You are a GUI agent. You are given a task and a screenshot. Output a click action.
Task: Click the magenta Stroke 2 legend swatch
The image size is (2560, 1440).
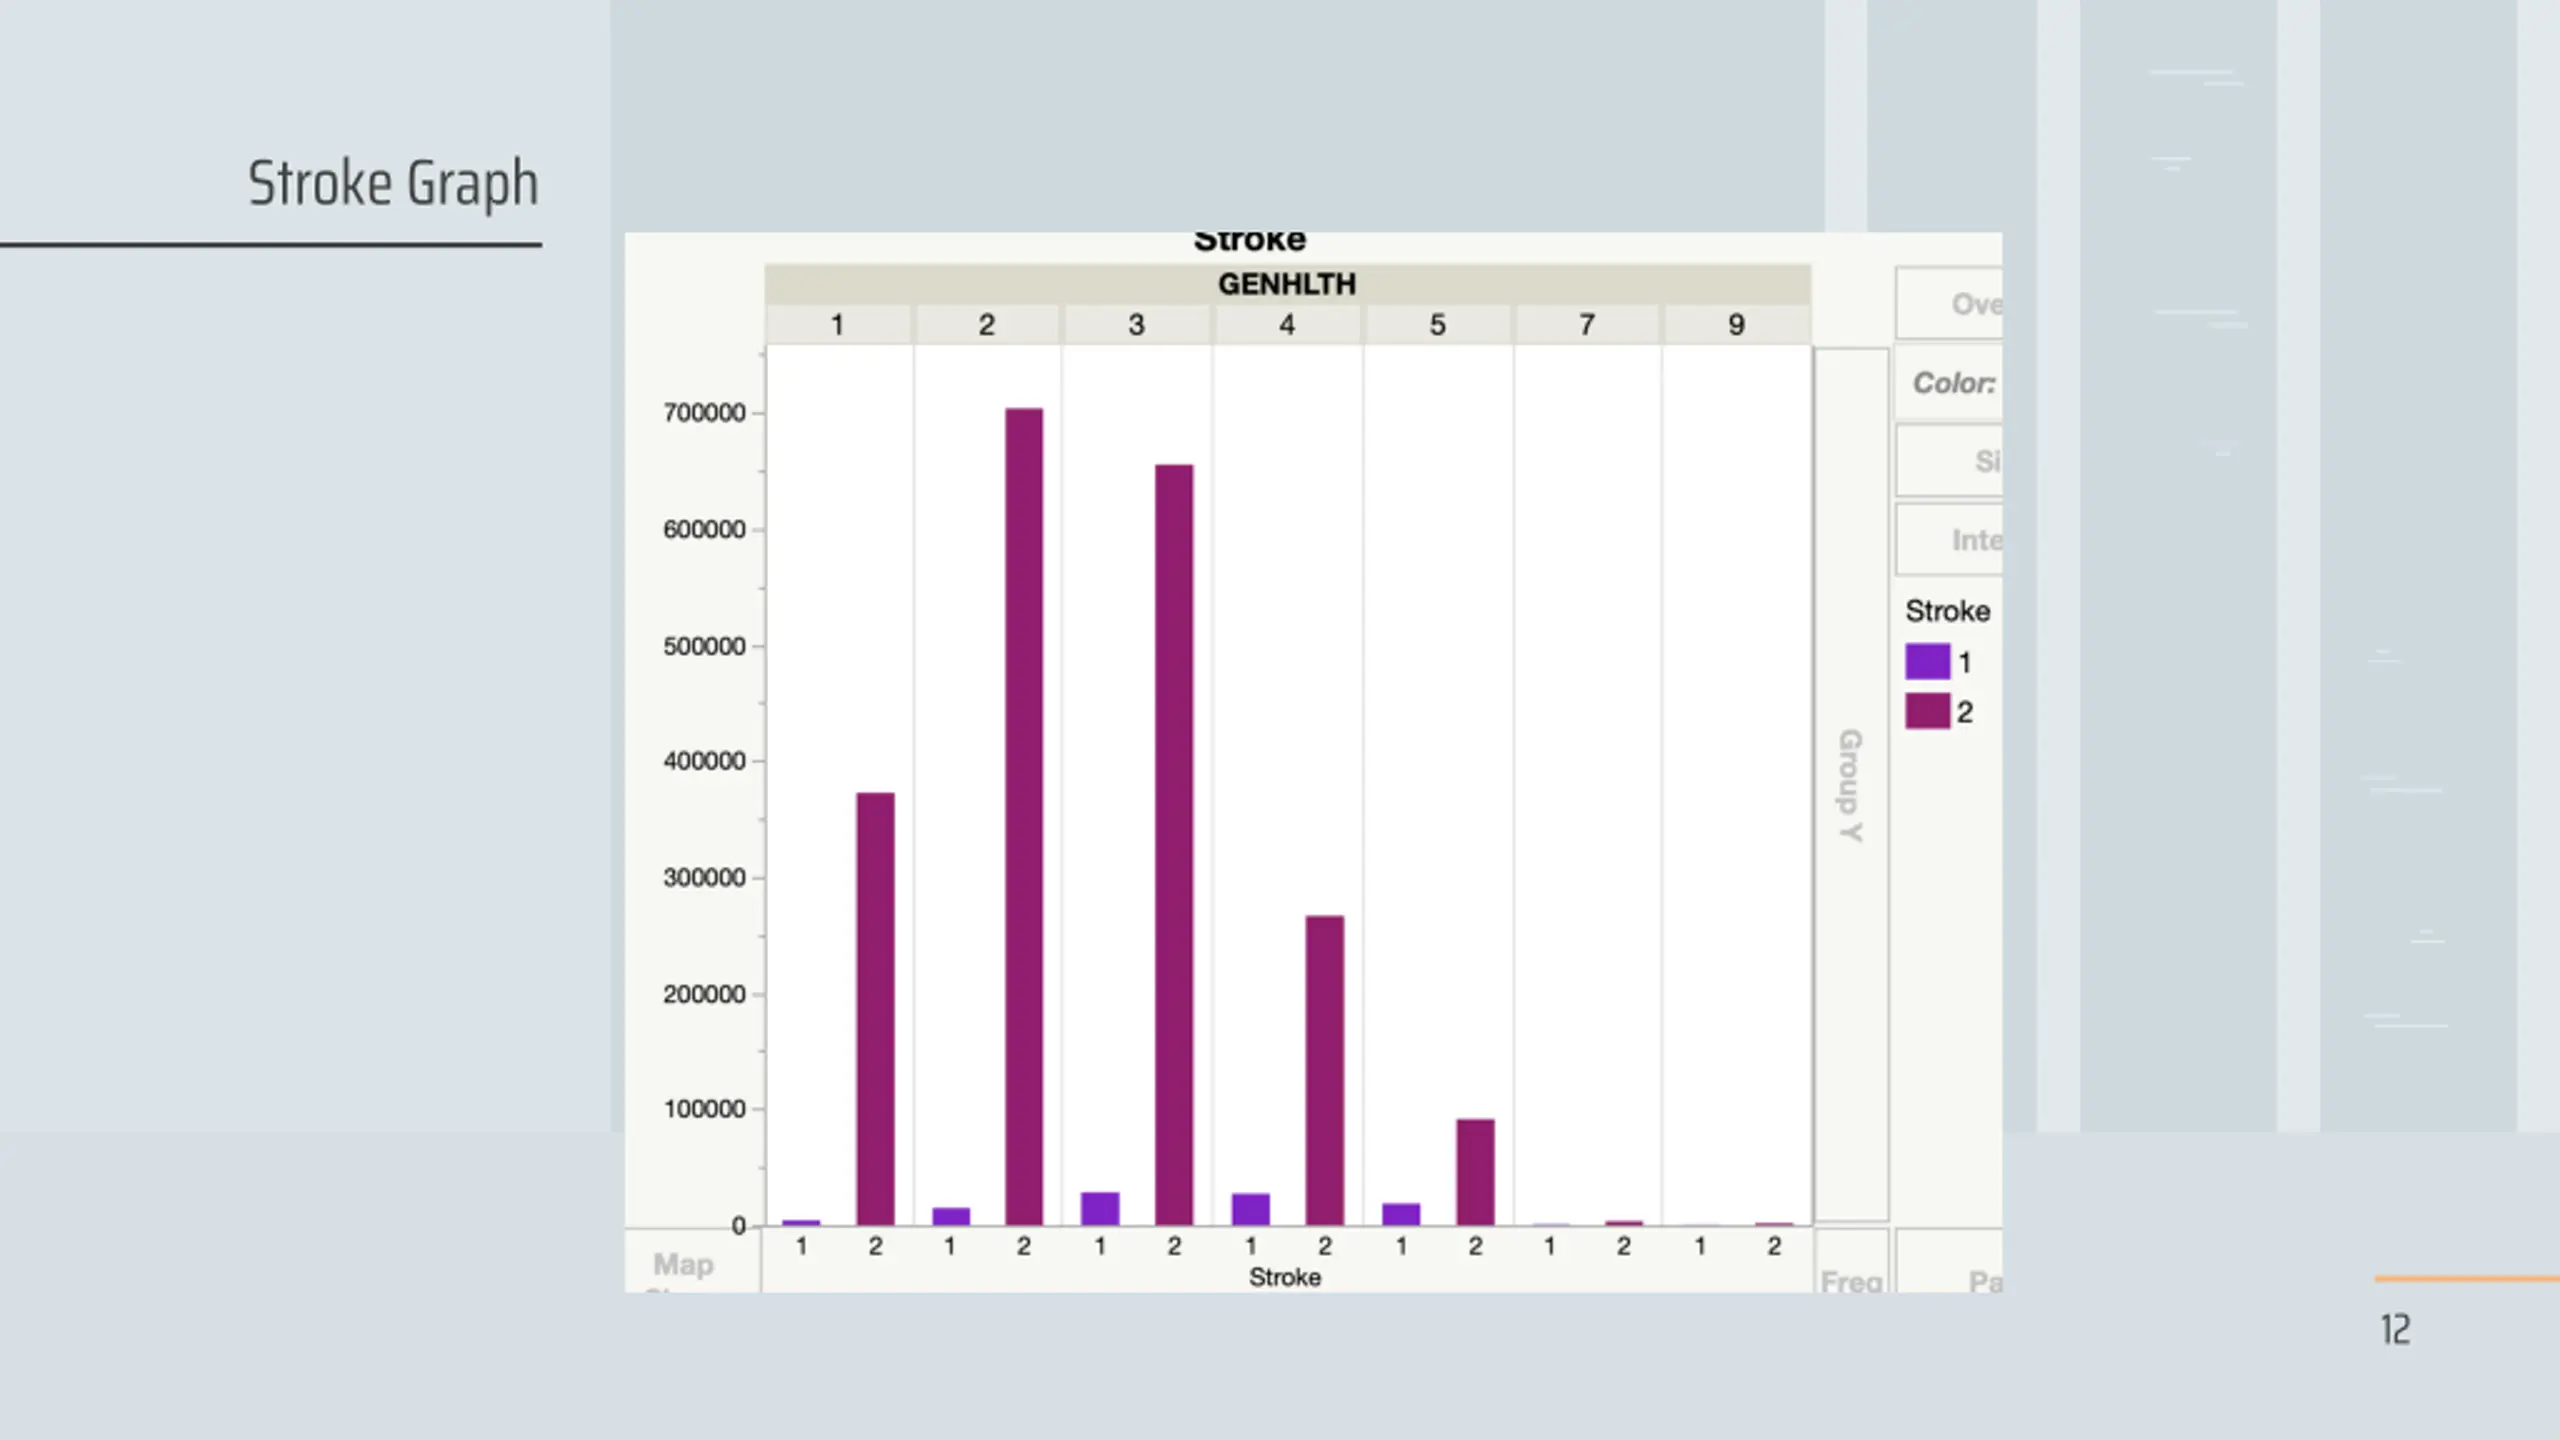click(x=1927, y=712)
